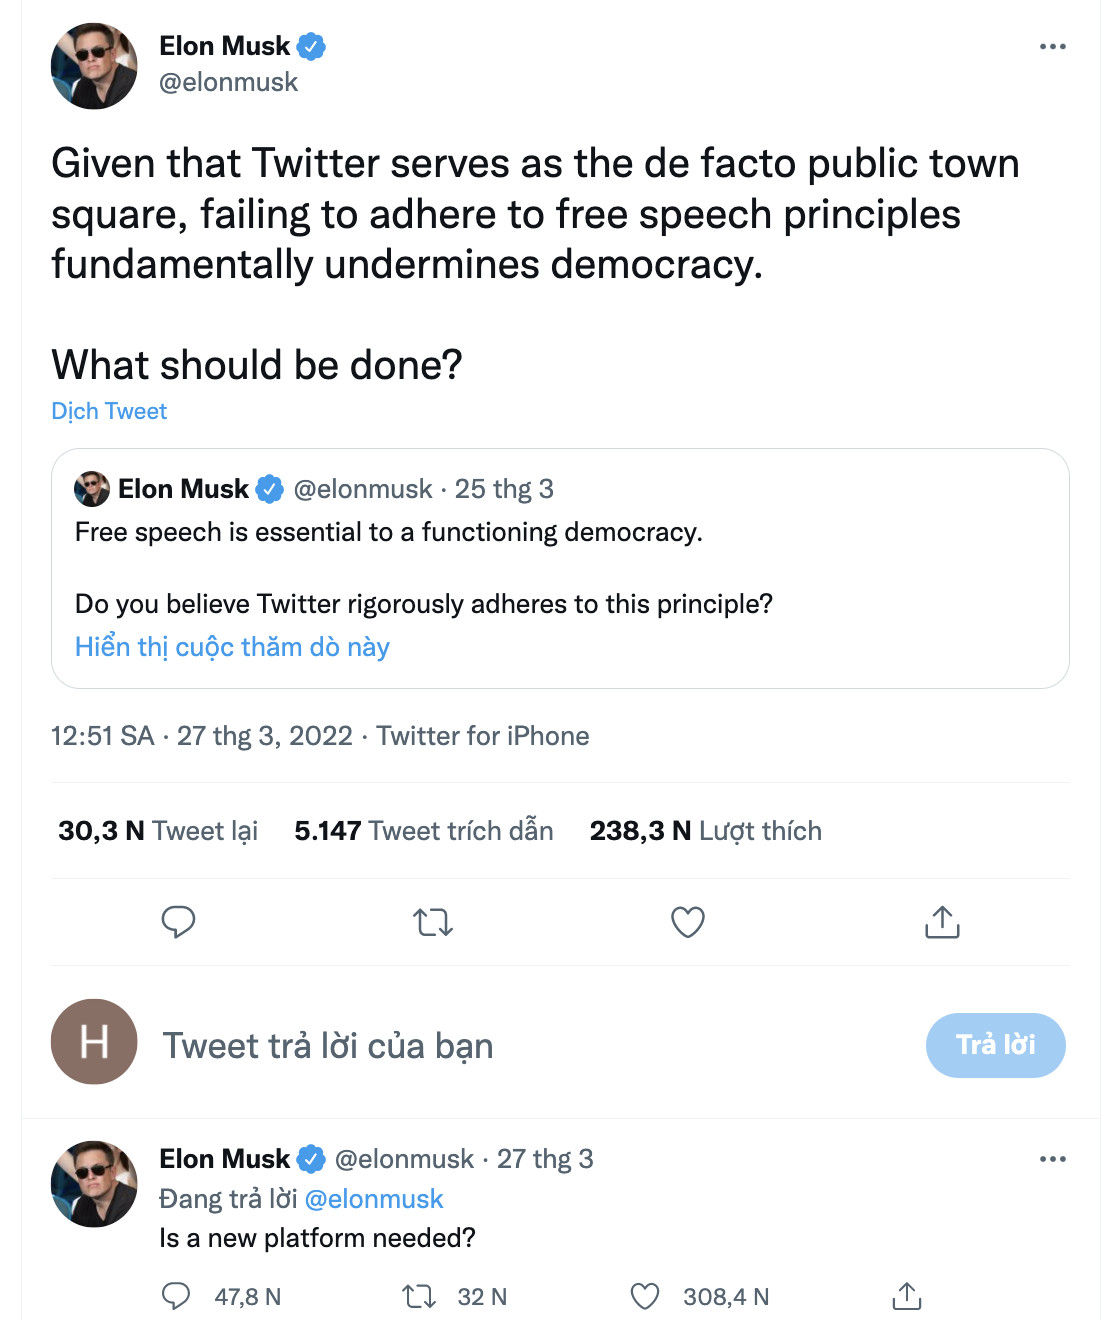Image resolution: width=1104 pixels, height=1320 pixels.
Task: Click the @elonmusk mention in "Đang trả lời"
Action: [373, 1199]
